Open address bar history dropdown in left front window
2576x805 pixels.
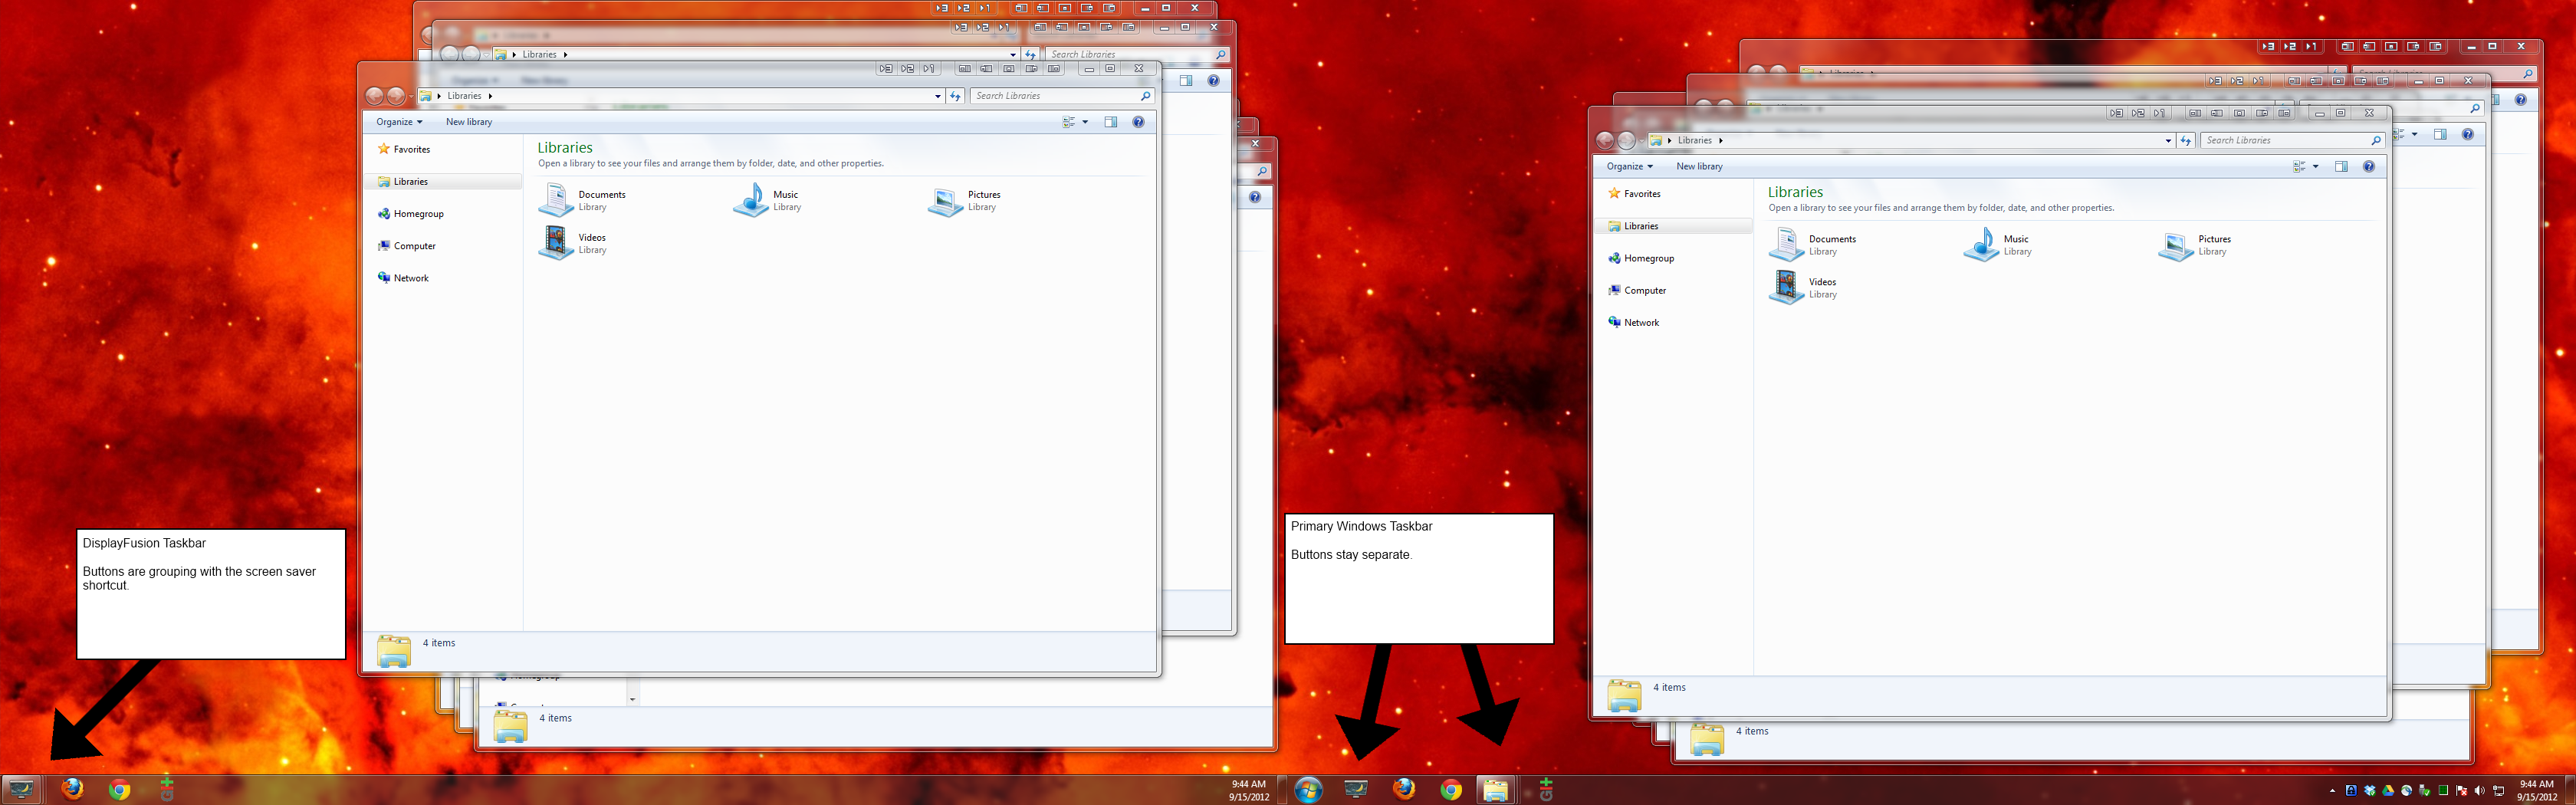coord(937,96)
